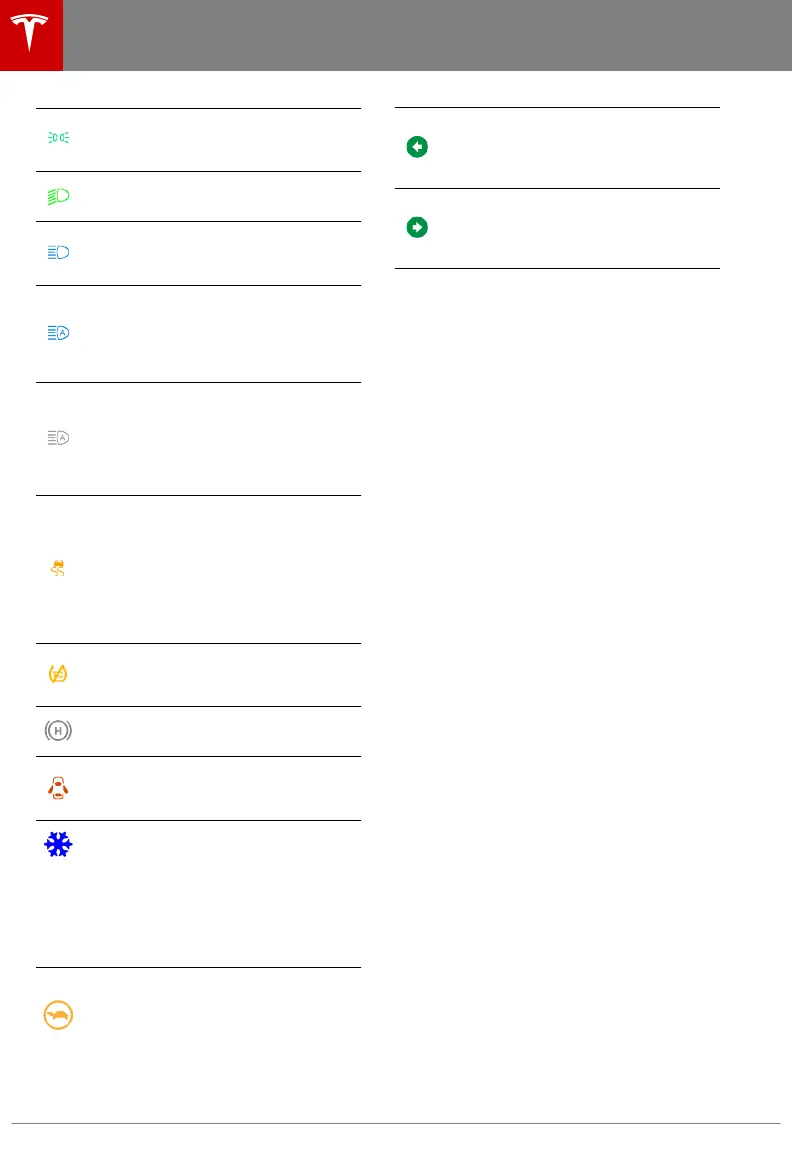
Task: Click the green right turn signal arrow
Action: (x=417, y=228)
